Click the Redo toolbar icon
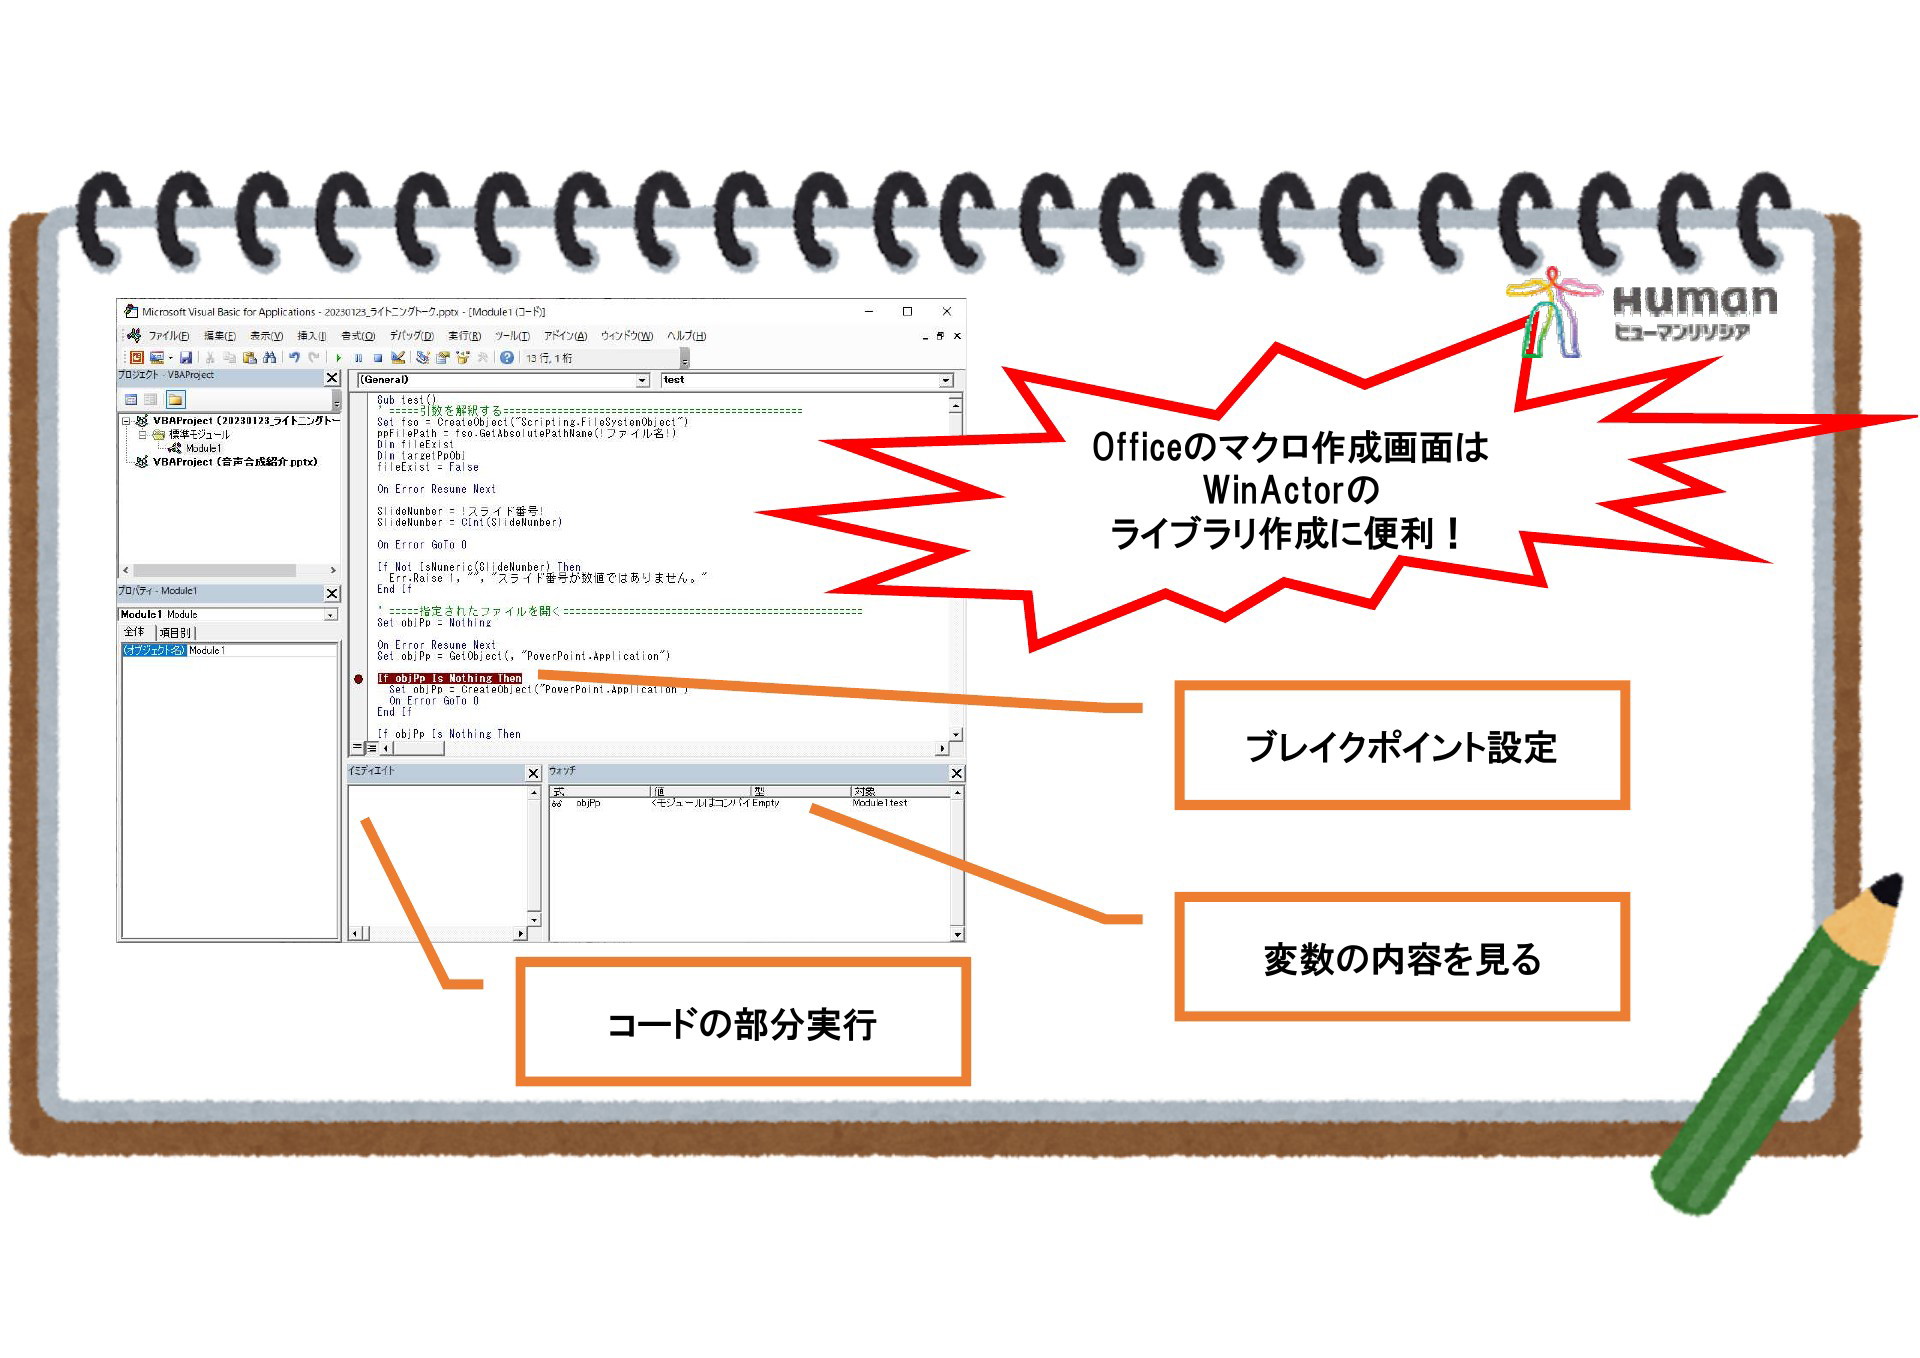The width and height of the screenshot is (1920, 1358). pyautogui.click(x=314, y=357)
